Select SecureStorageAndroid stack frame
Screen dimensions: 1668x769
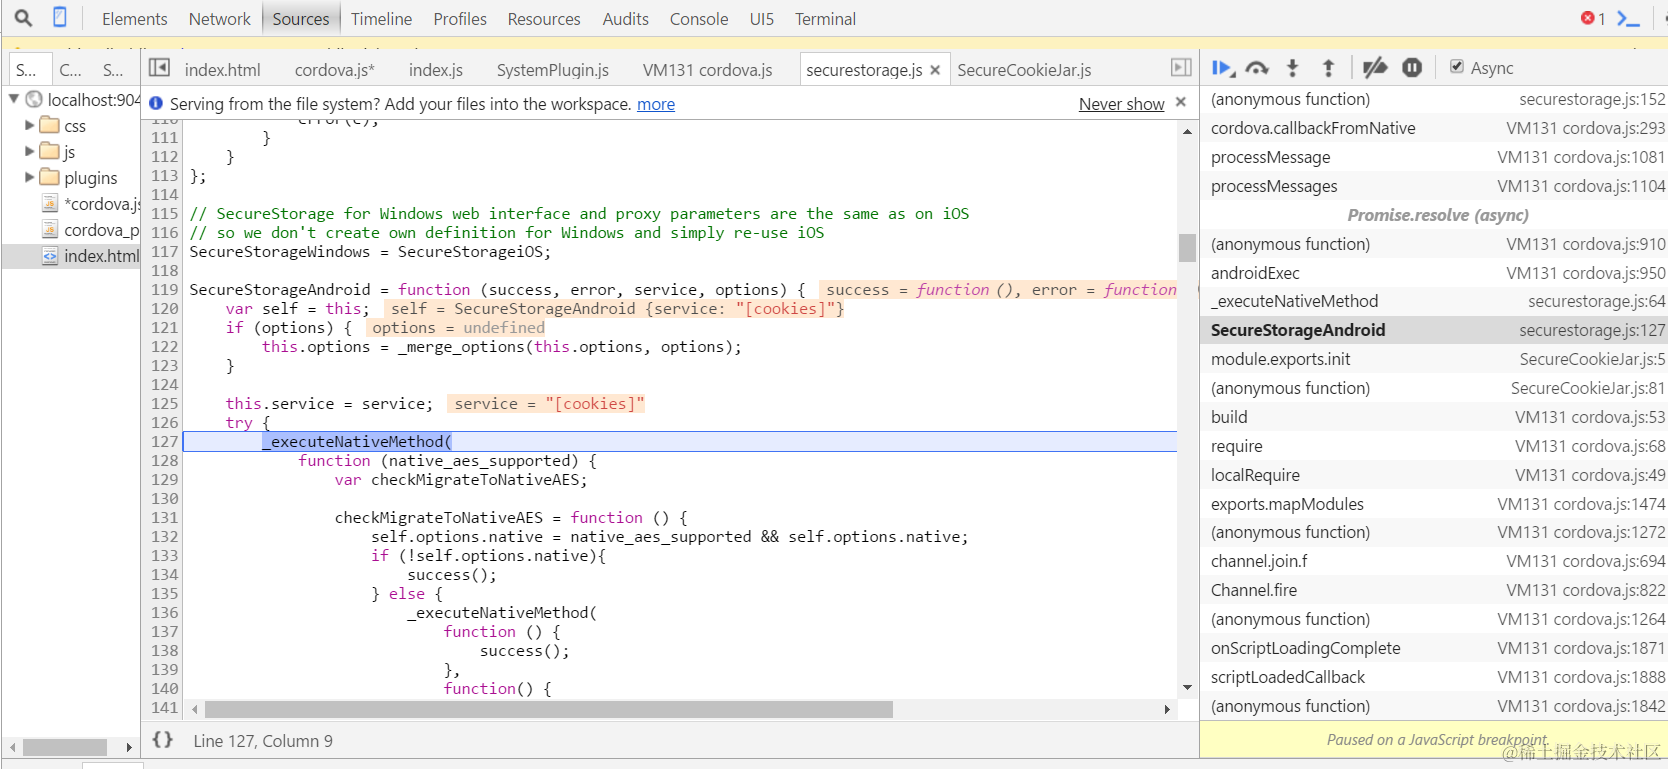coord(1434,330)
